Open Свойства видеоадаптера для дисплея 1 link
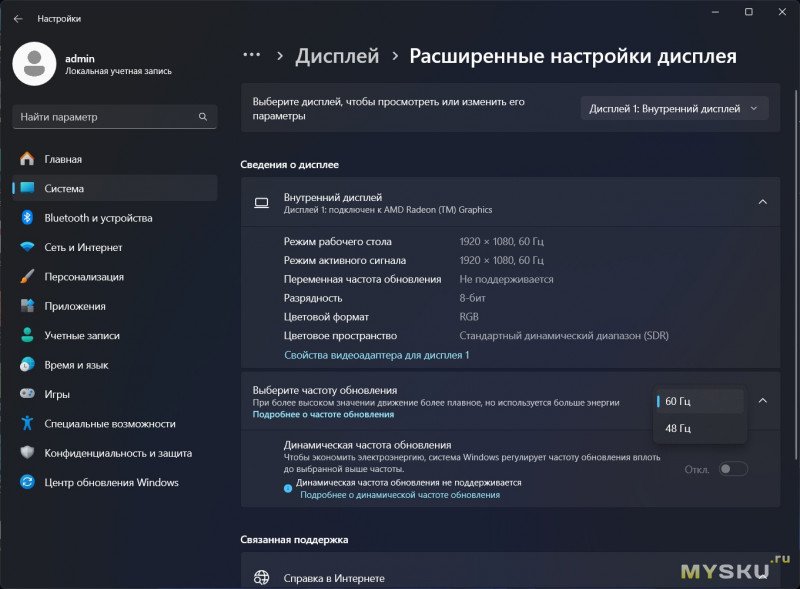800x589 pixels. click(376, 355)
